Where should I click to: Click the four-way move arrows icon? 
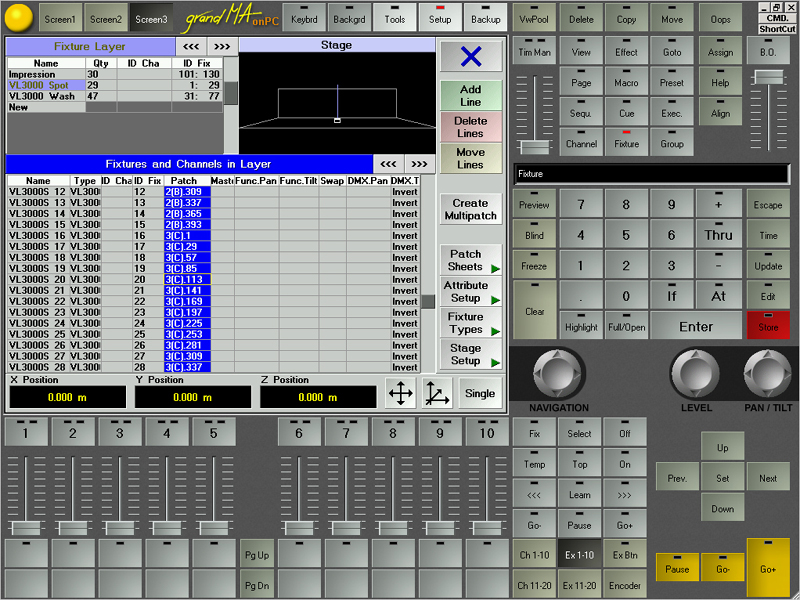400,394
